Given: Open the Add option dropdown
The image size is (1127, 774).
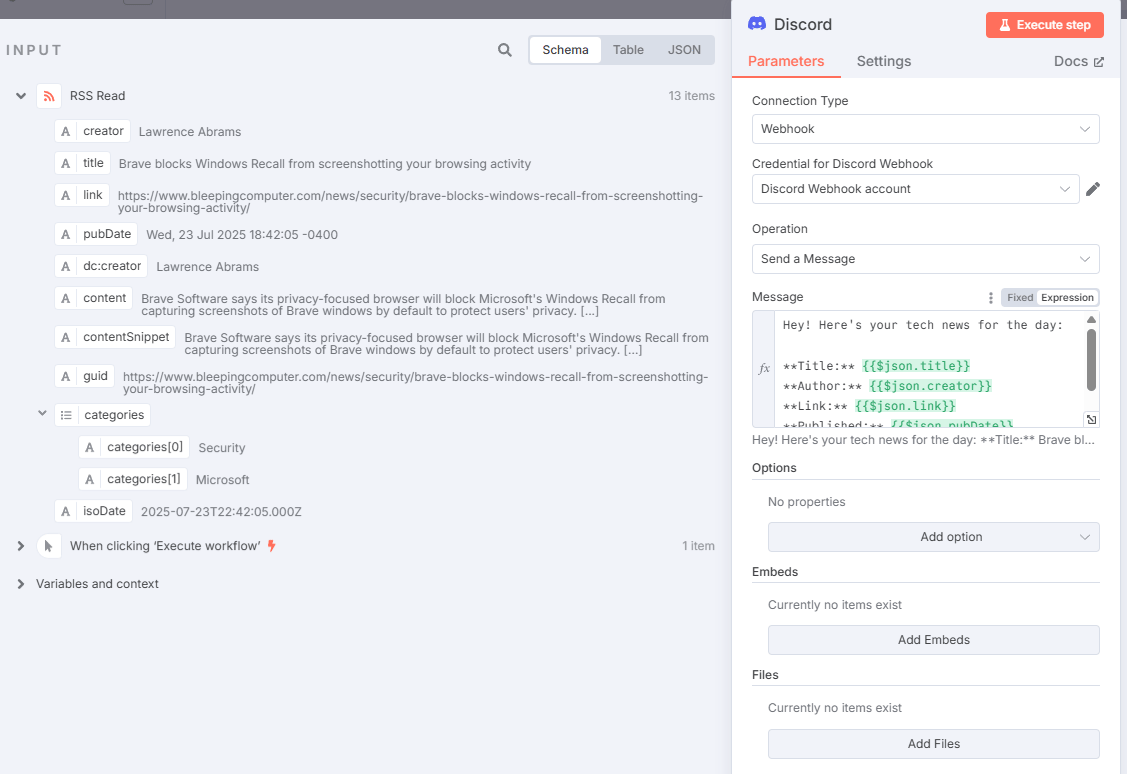Looking at the screenshot, I should (933, 537).
